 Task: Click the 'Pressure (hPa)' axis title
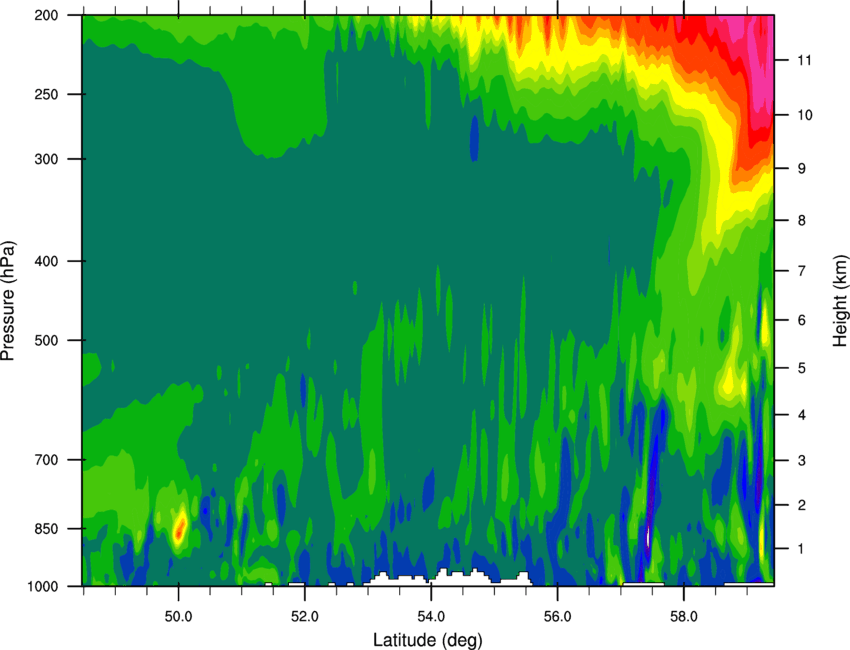(x=8, y=300)
